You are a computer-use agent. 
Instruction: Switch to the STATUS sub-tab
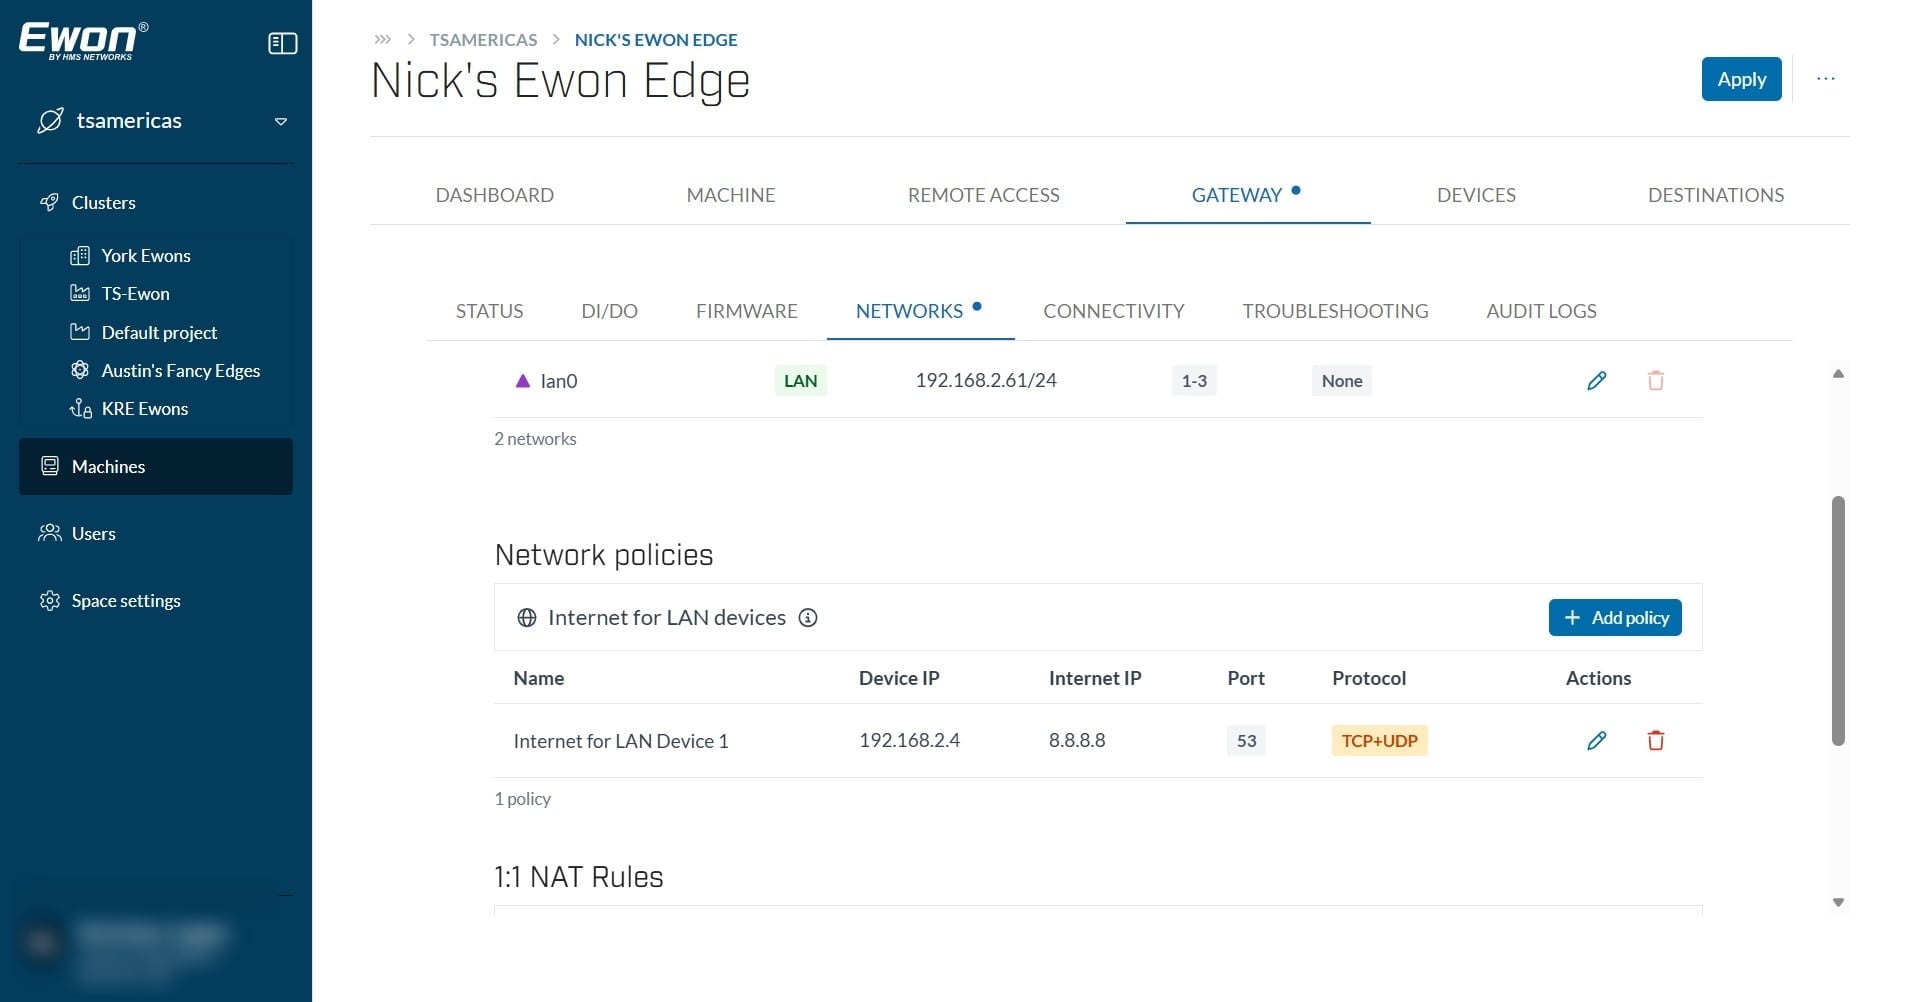tap(490, 311)
